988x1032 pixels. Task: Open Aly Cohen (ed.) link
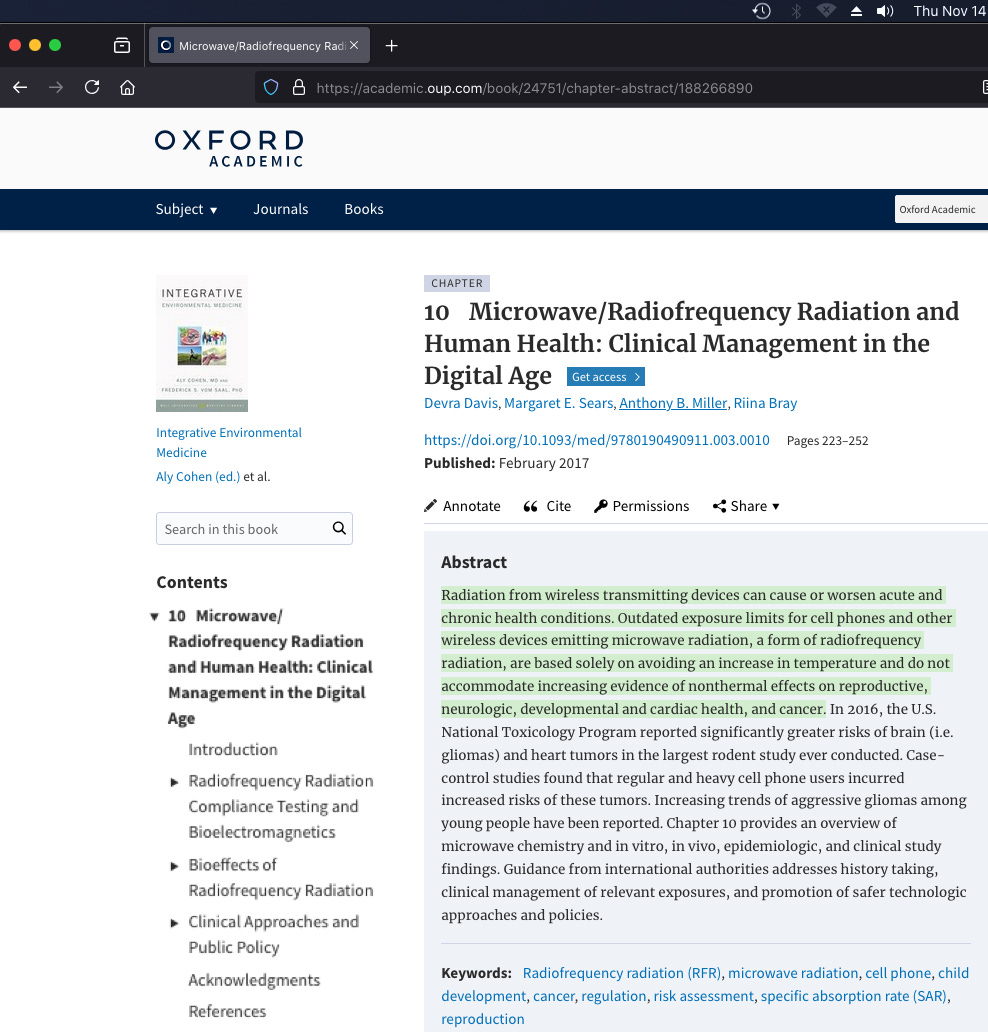click(x=198, y=477)
